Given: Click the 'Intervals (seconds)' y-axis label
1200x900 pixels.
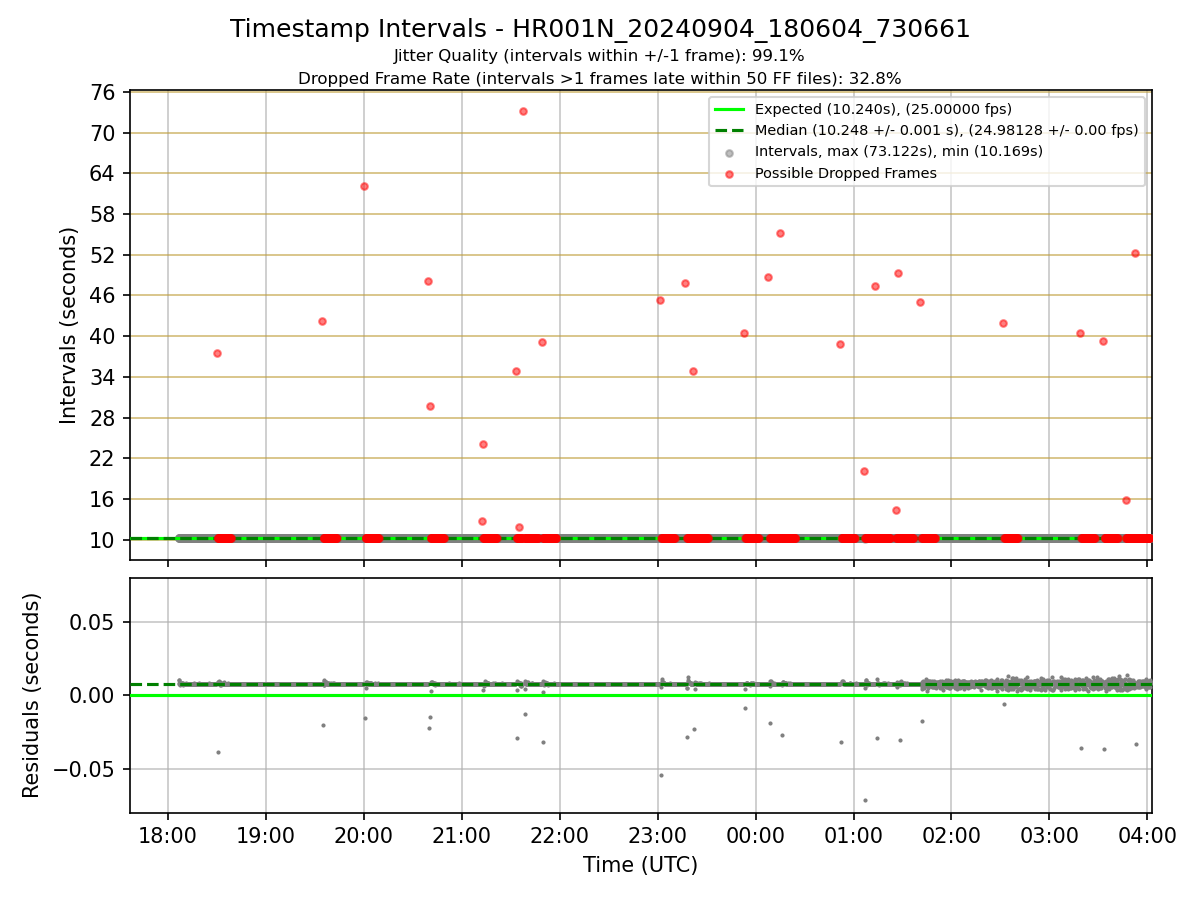Looking at the screenshot, I should point(68,325).
